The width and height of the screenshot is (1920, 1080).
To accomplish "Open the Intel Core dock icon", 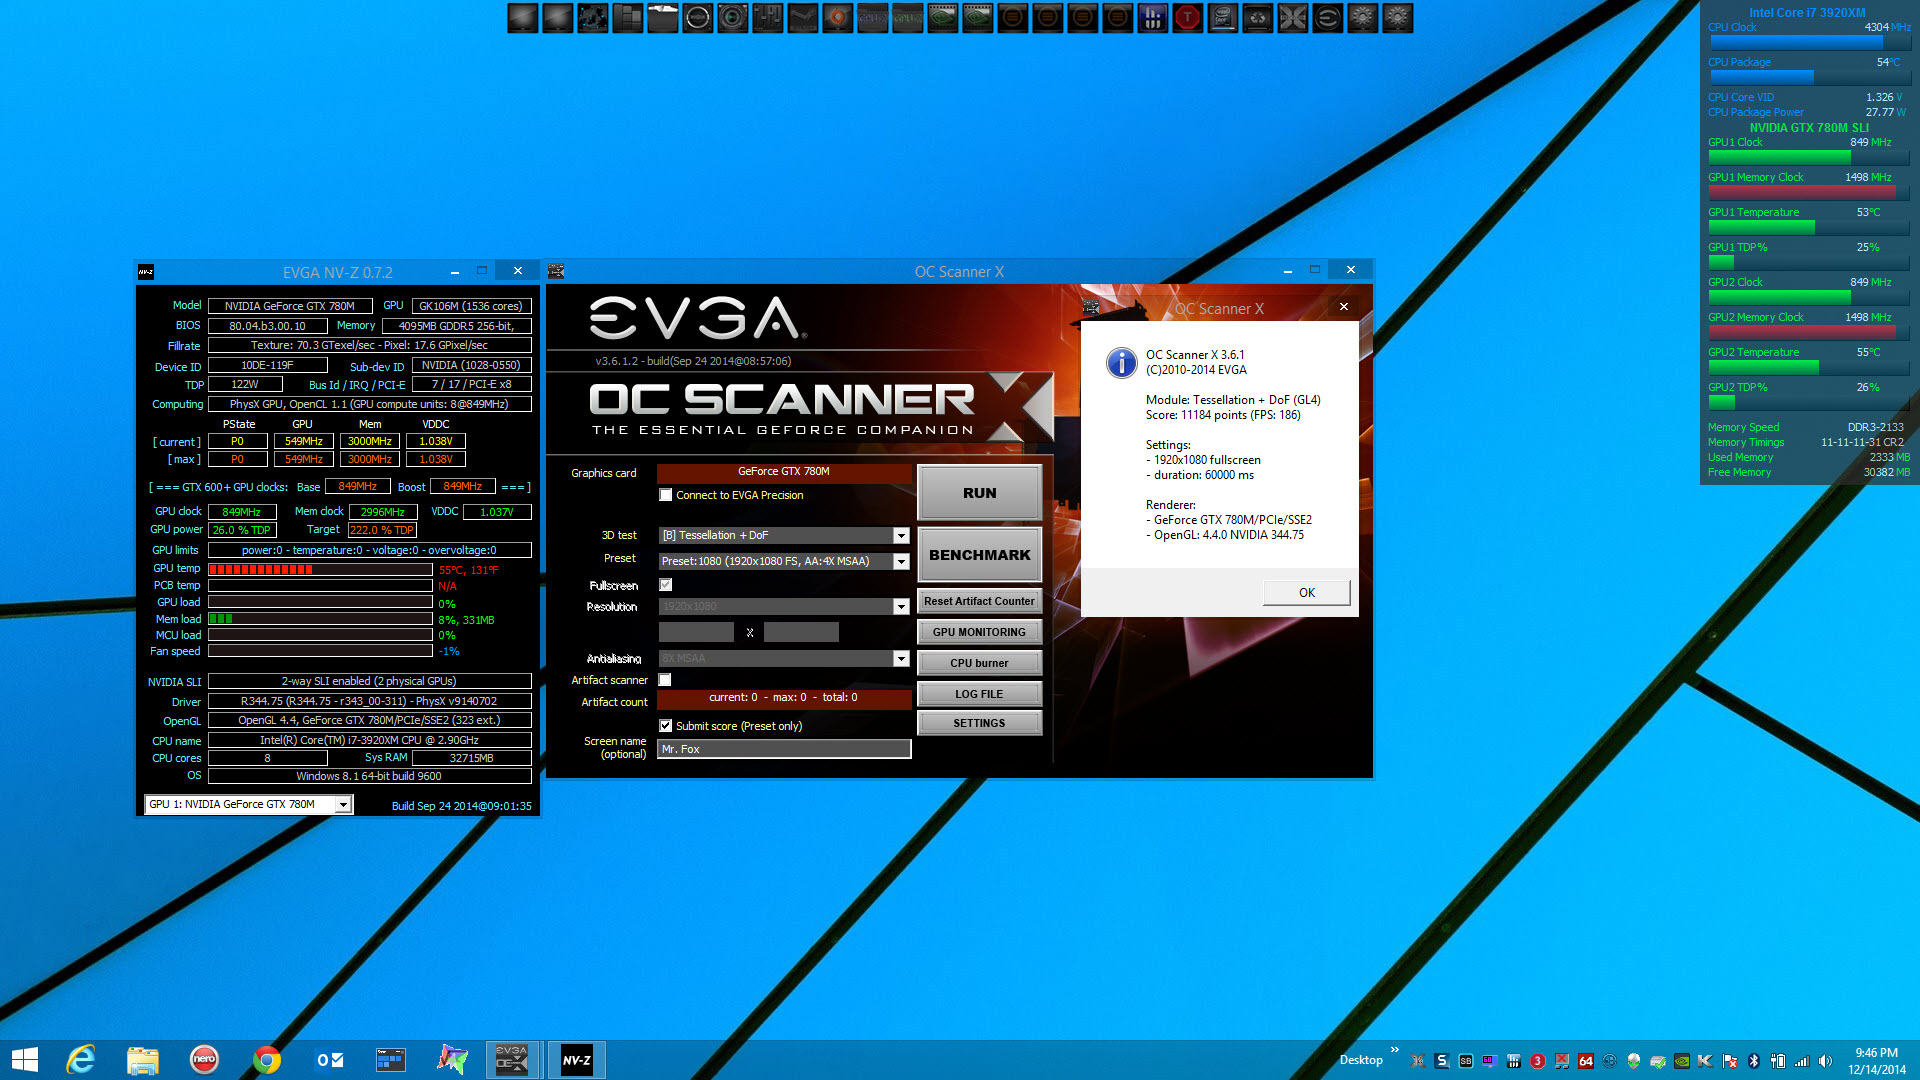I will click(x=1222, y=17).
